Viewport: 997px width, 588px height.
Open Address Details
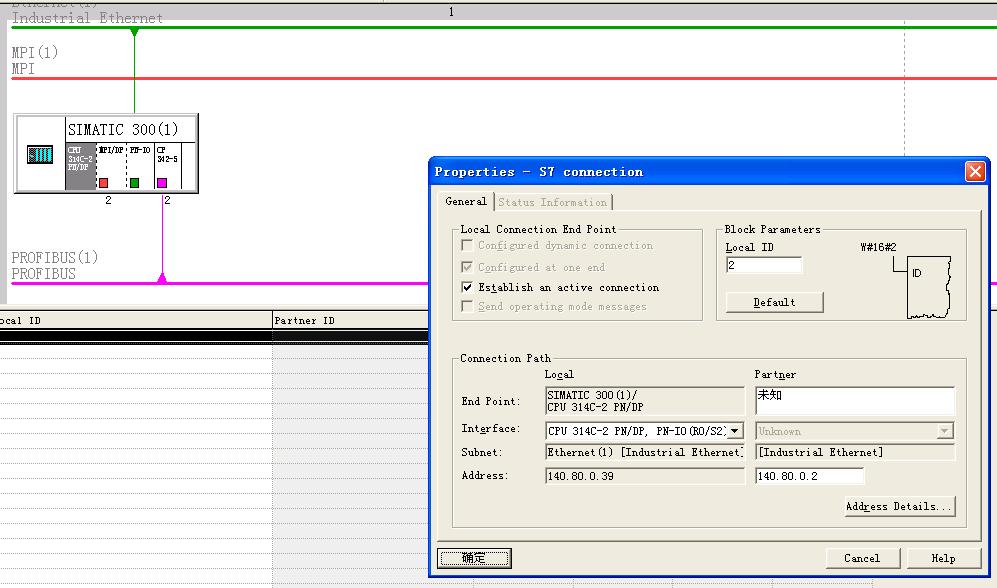tap(900, 507)
